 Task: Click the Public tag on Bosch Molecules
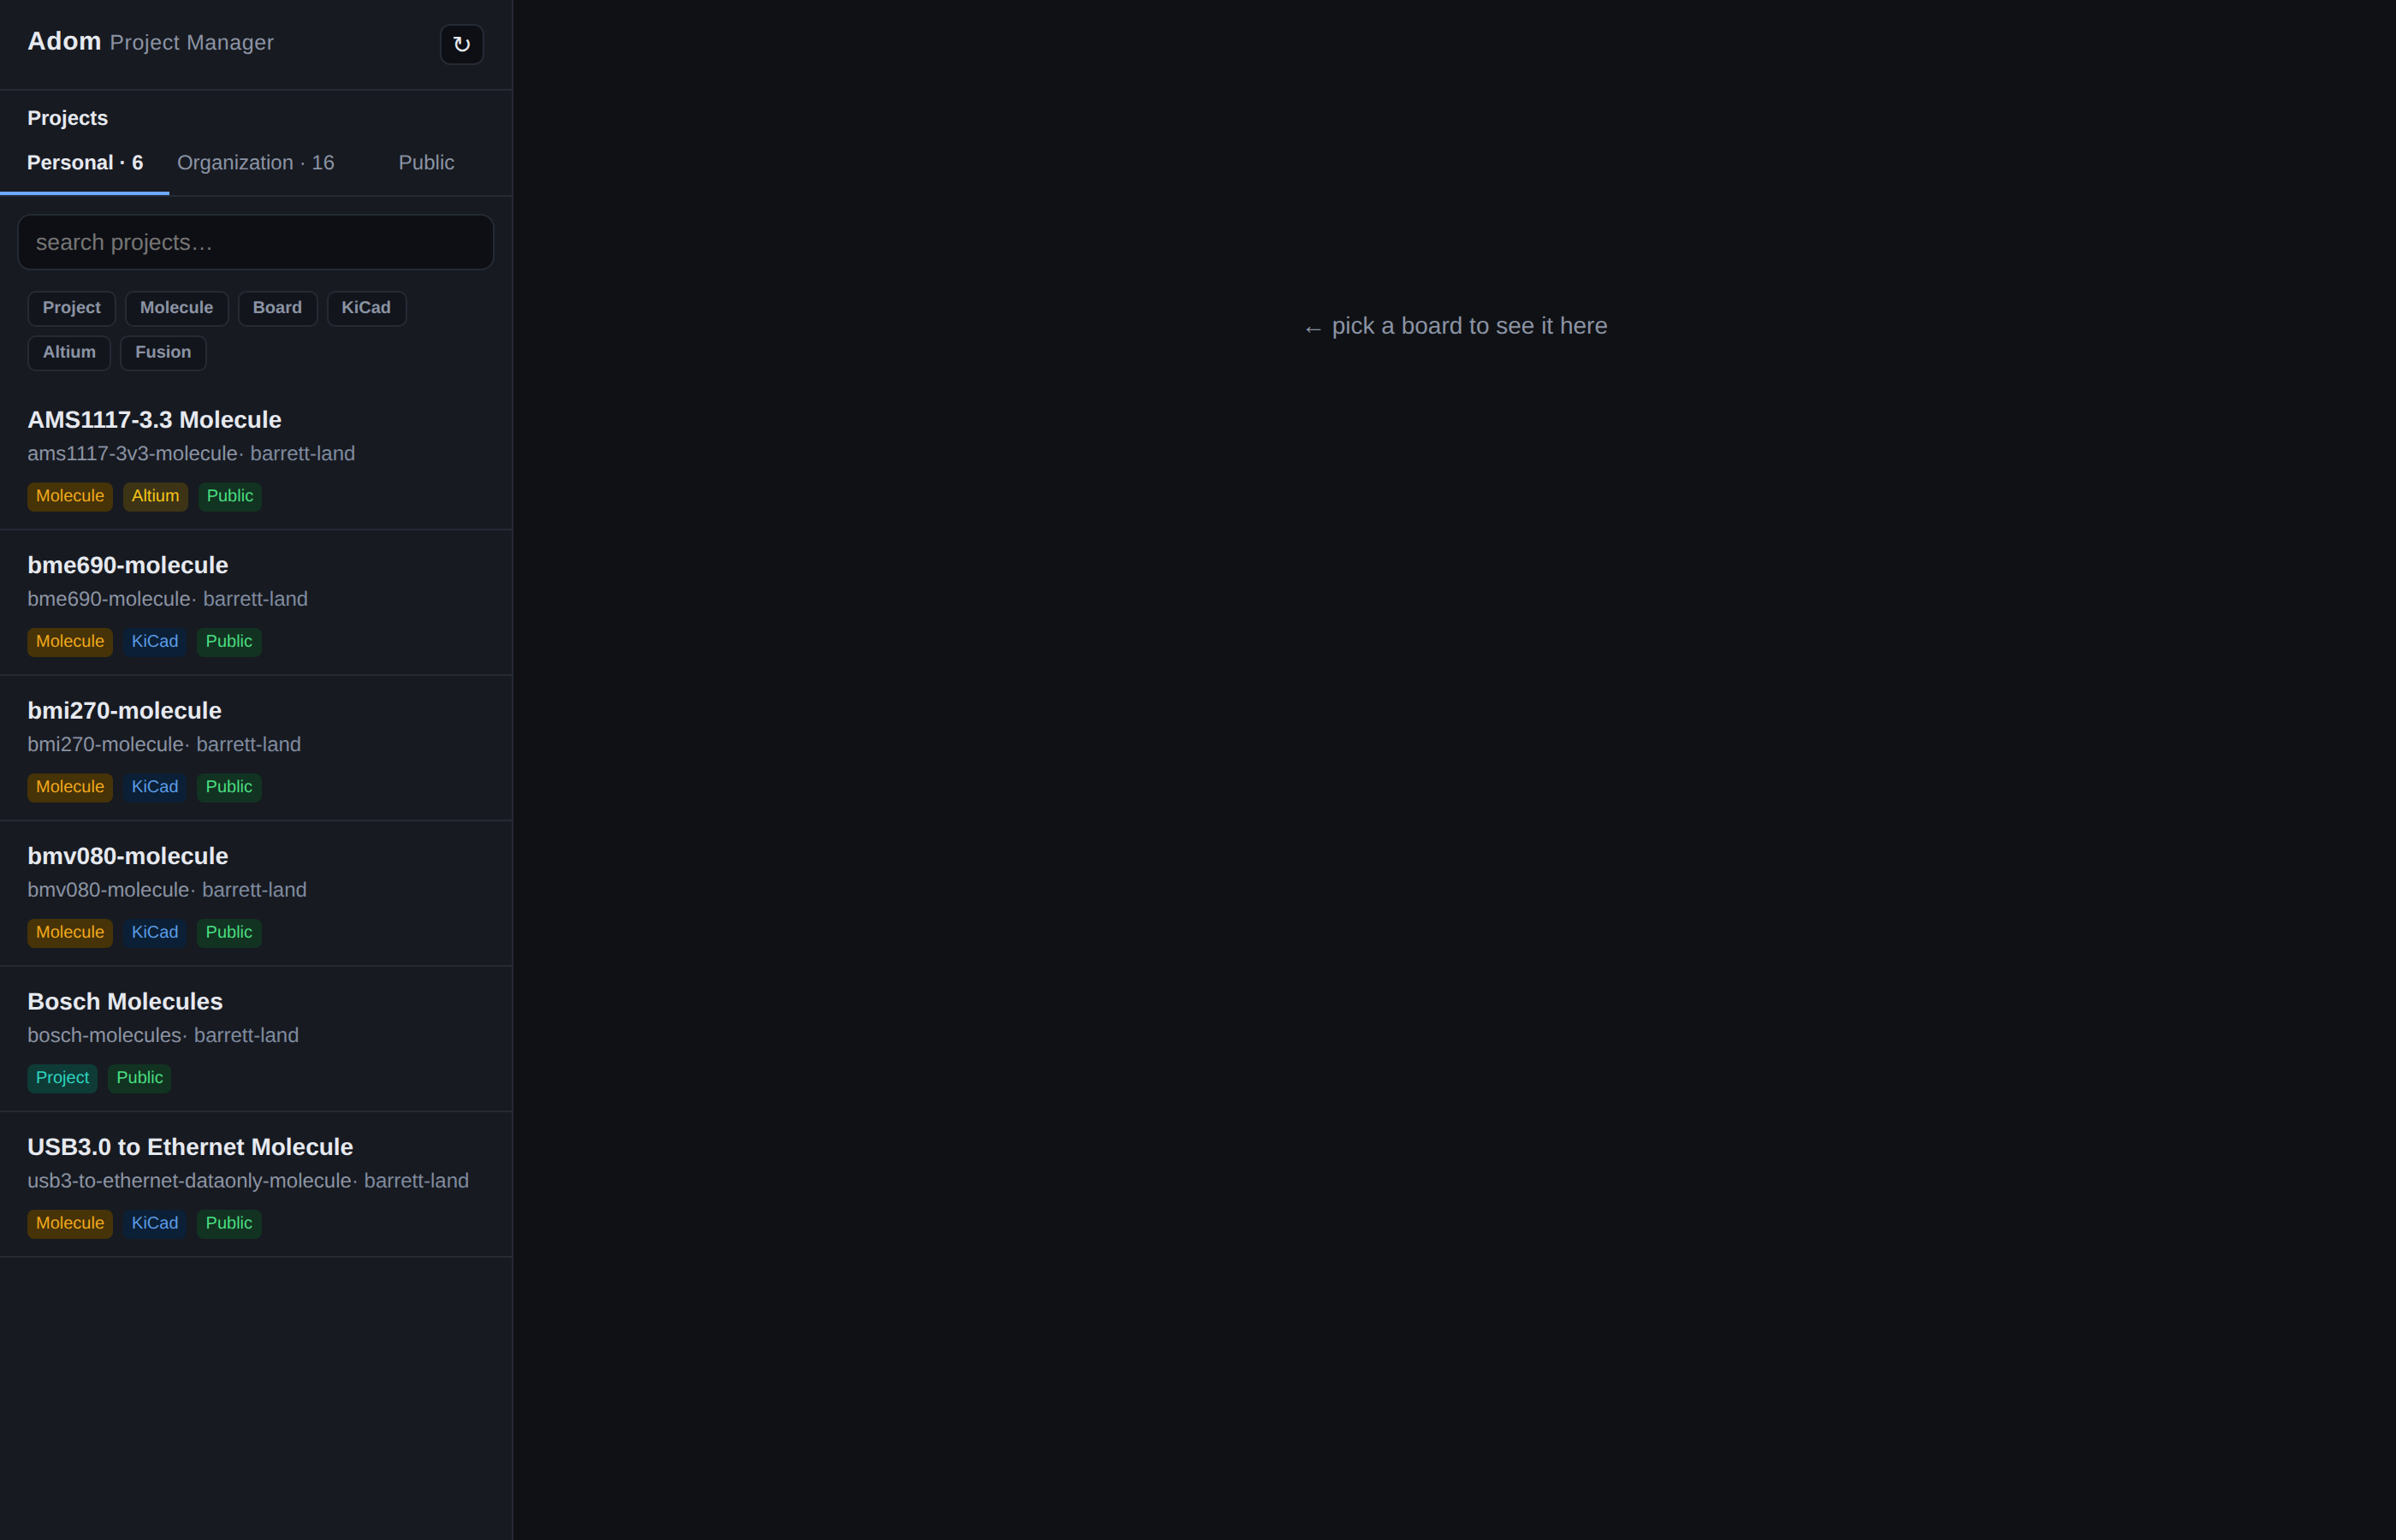[x=139, y=1079]
